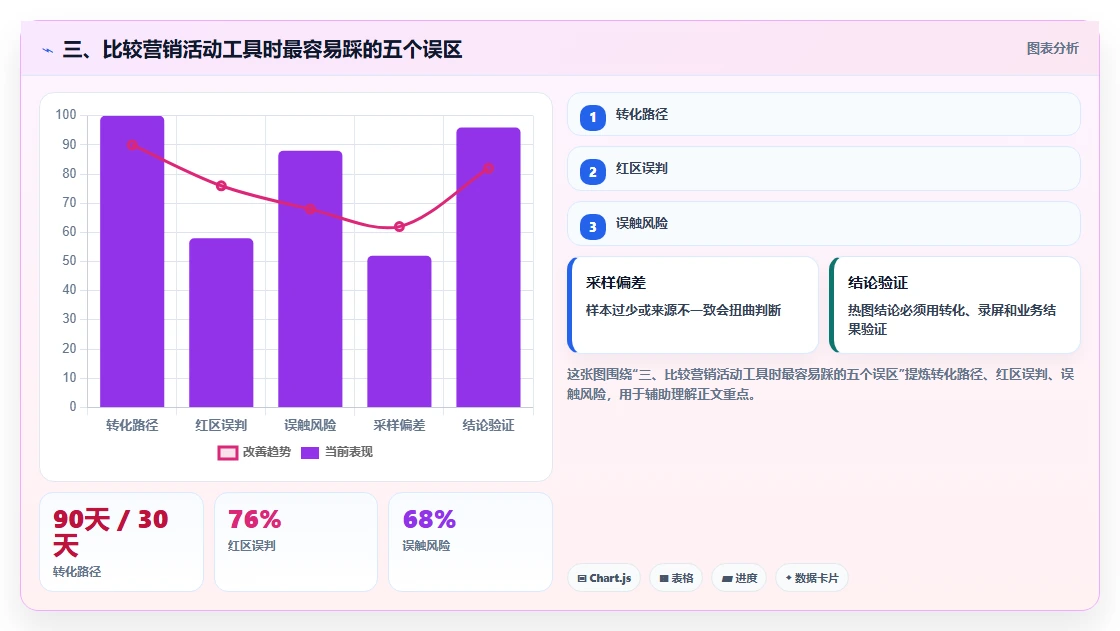Click the 红区误判 label under 76%

pyautogui.click(x=251, y=546)
